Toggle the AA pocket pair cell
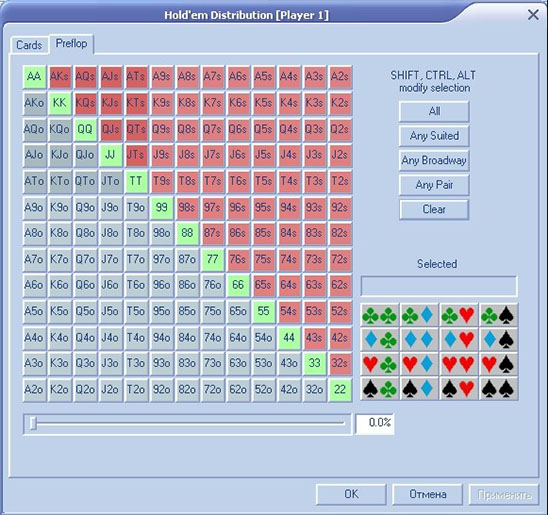Image resolution: width=548 pixels, height=515 pixels. (34, 76)
